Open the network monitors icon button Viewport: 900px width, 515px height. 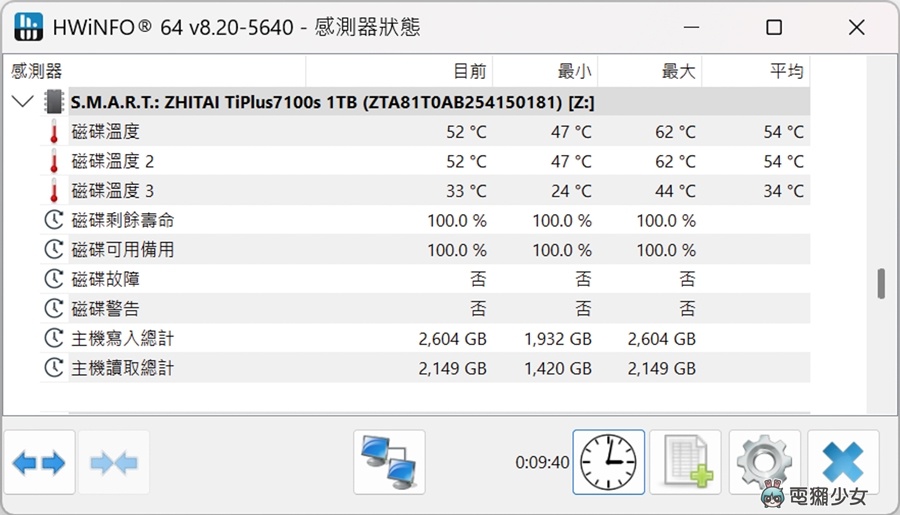(389, 462)
